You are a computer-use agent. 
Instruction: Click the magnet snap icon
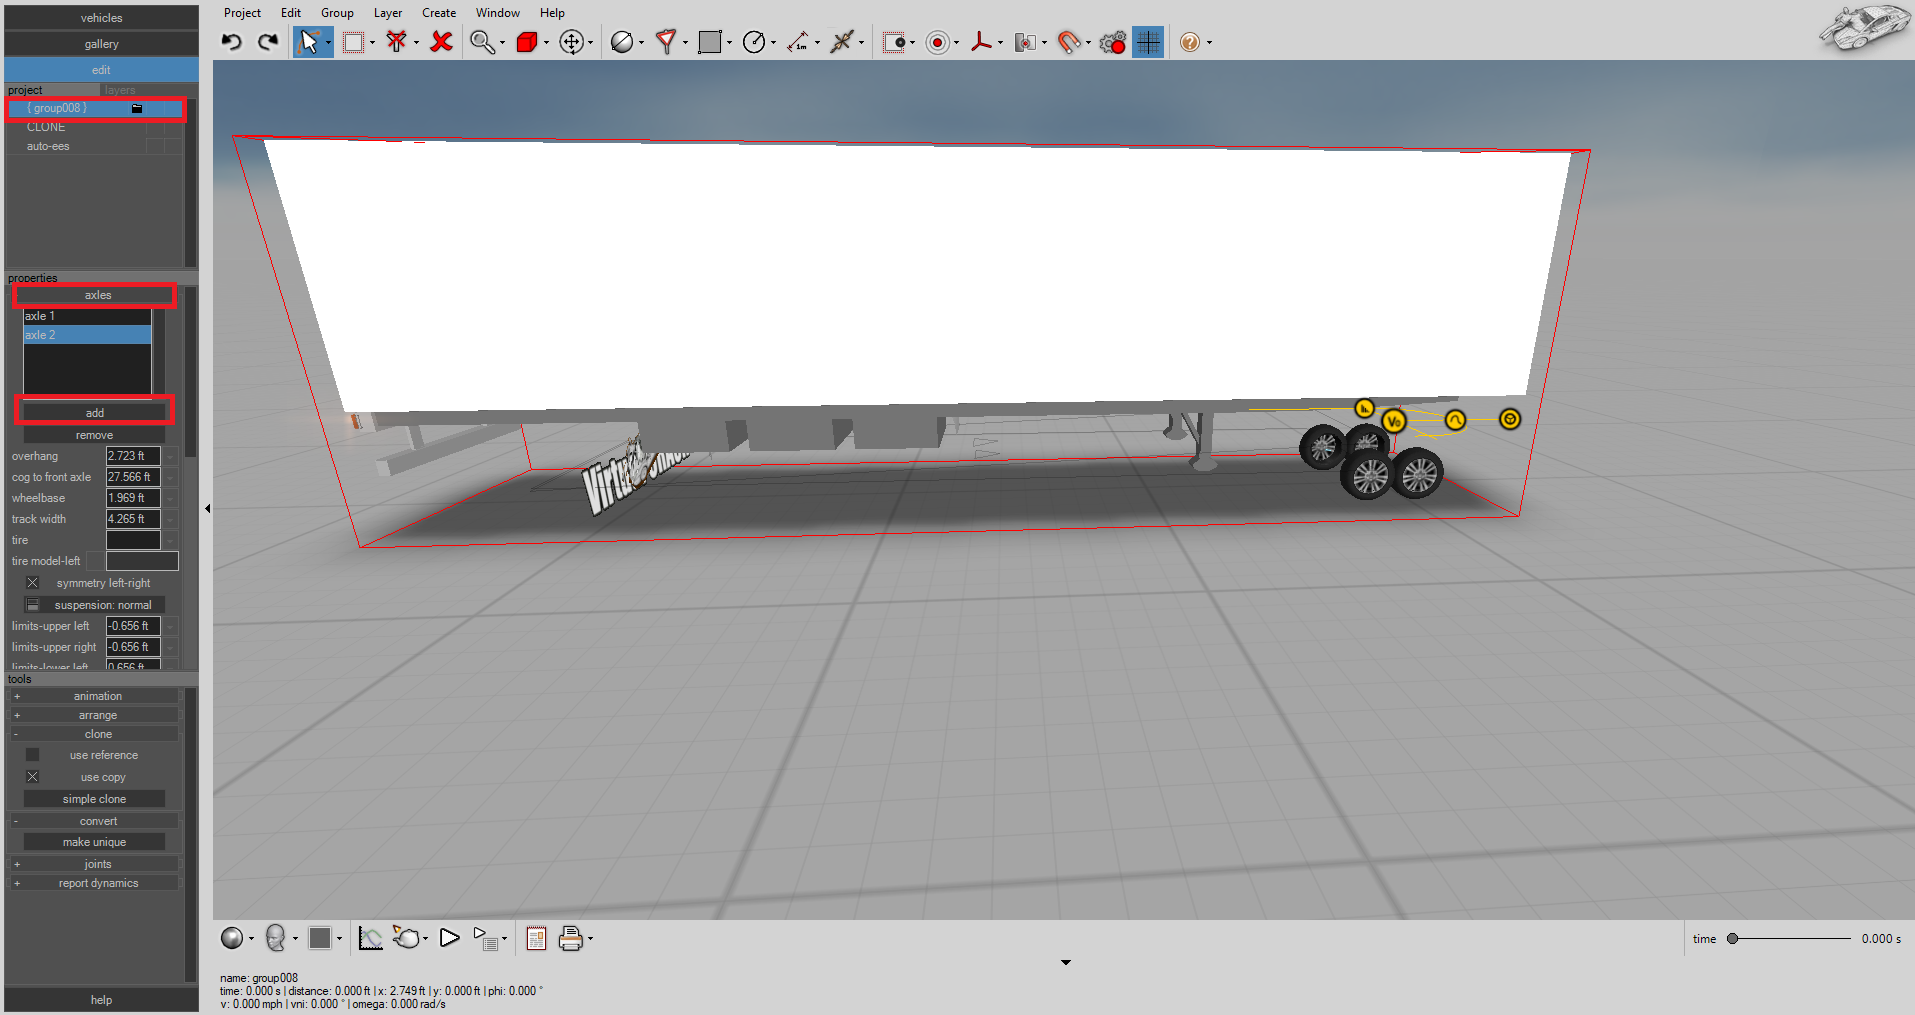1069,42
